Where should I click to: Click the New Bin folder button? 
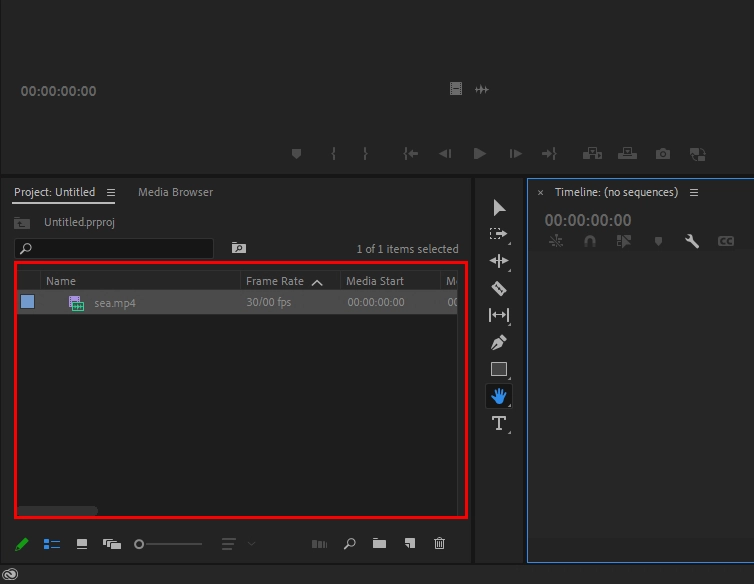click(379, 544)
